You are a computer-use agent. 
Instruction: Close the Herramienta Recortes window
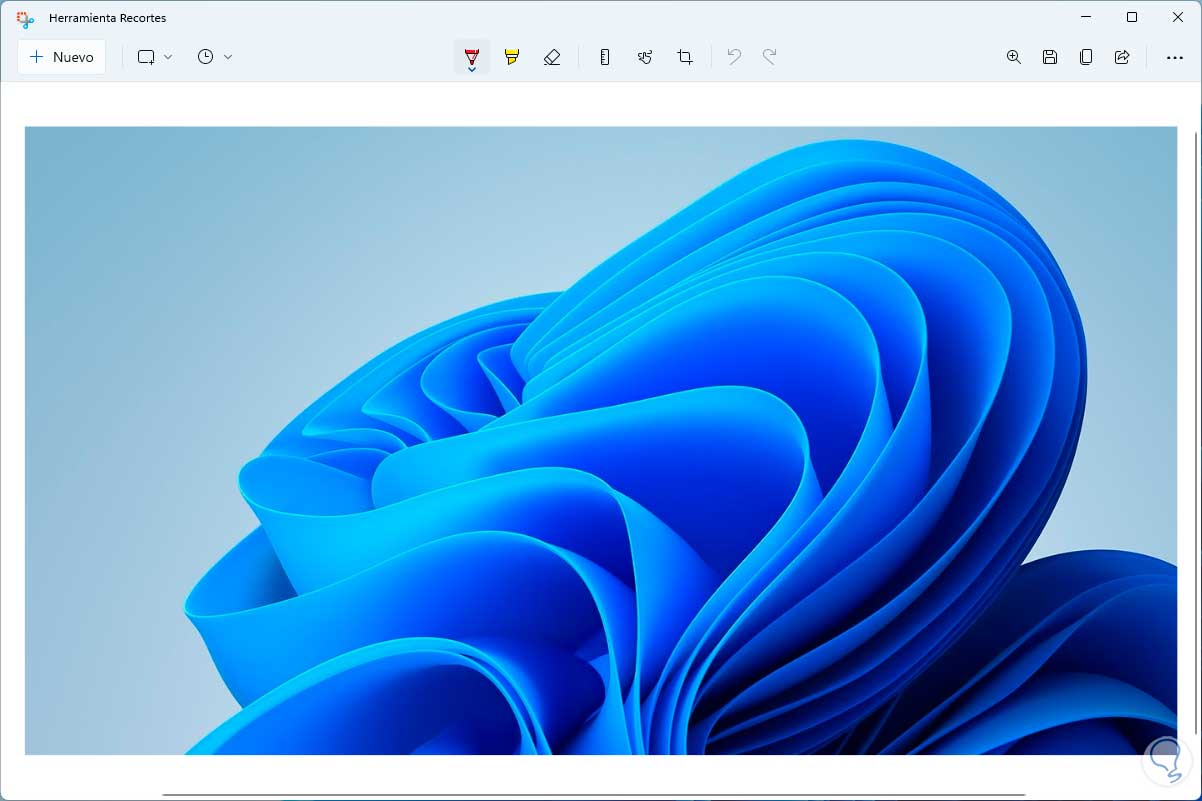click(1178, 17)
